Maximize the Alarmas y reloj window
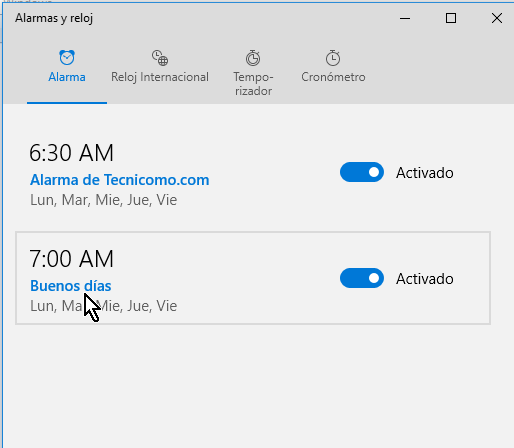 pos(451,18)
